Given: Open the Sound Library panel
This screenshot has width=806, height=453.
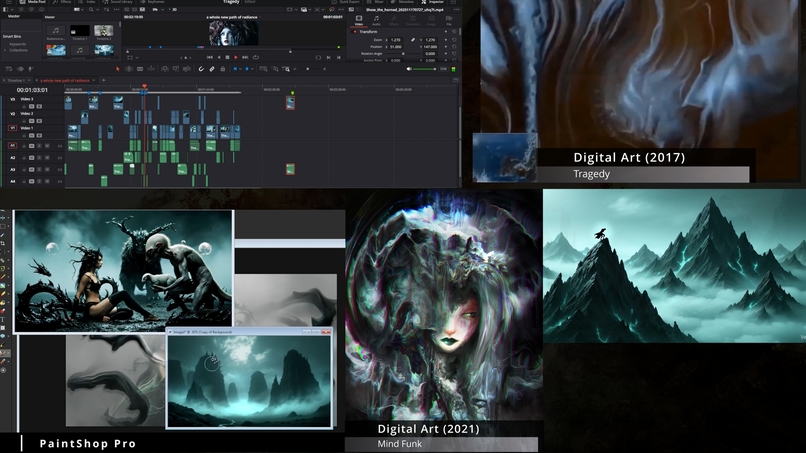Looking at the screenshot, I should click(117, 2).
